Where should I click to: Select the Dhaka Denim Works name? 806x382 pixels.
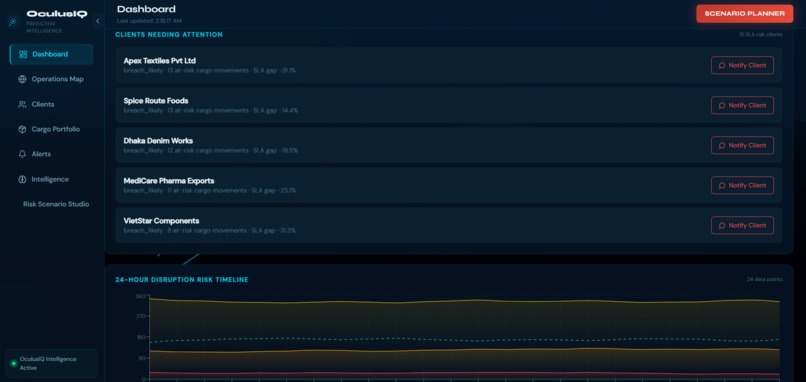[x=158, y=141]
